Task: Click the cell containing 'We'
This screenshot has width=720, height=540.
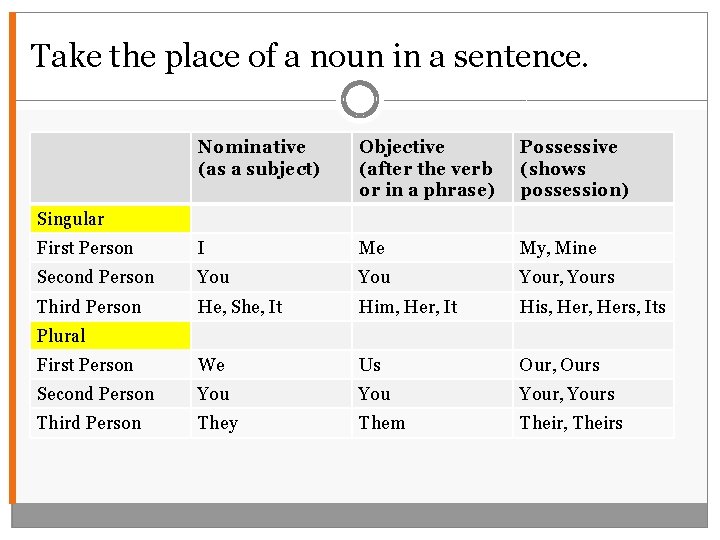Action: pos(271,365)
